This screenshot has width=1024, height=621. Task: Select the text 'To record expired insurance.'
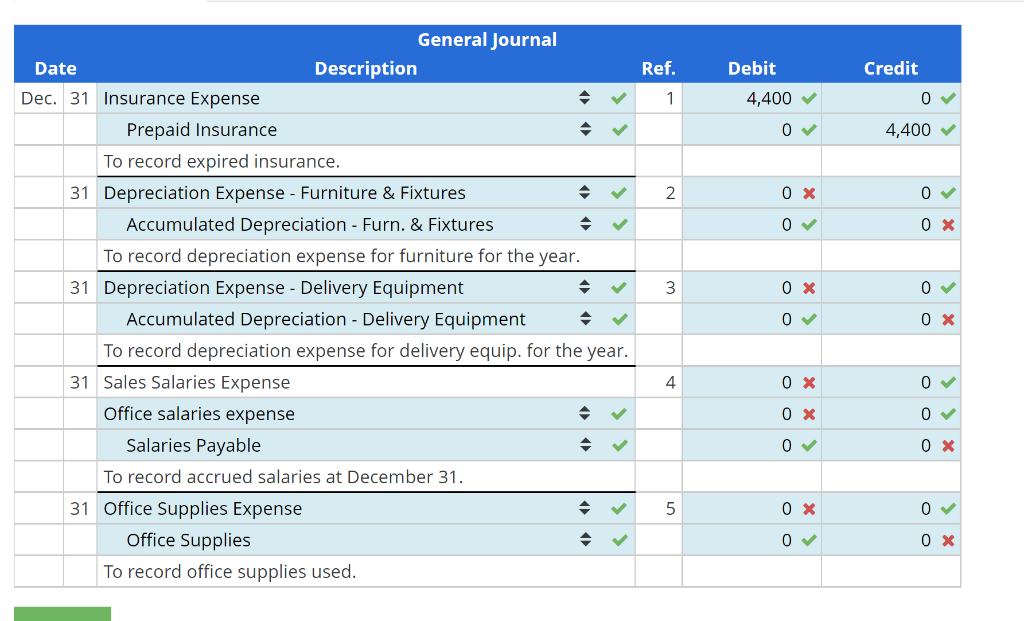click(x=222, y=161)
